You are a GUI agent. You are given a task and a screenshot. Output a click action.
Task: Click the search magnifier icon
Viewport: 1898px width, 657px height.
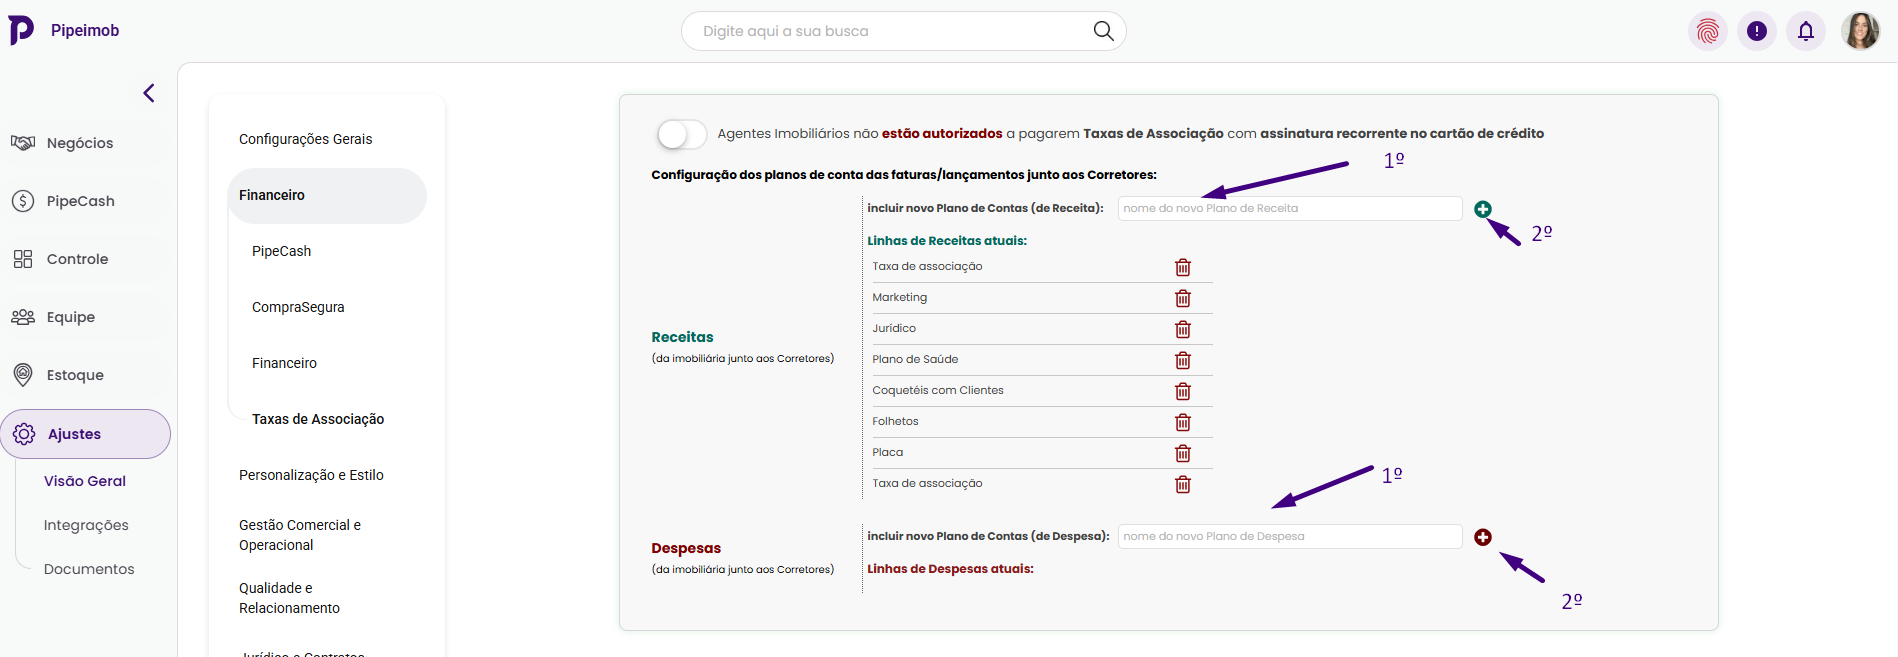(1103, 31)
